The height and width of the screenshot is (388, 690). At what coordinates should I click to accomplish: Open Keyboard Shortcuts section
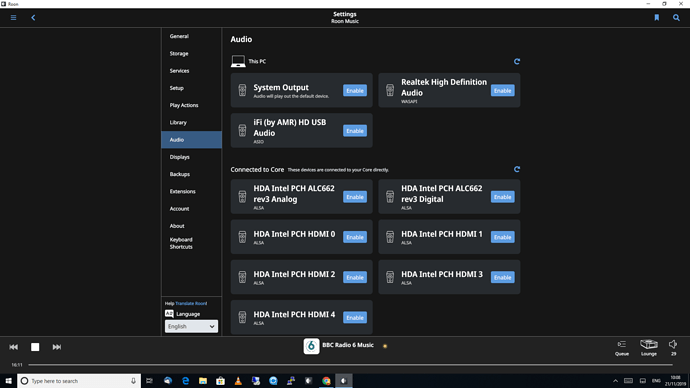[191, 243]
